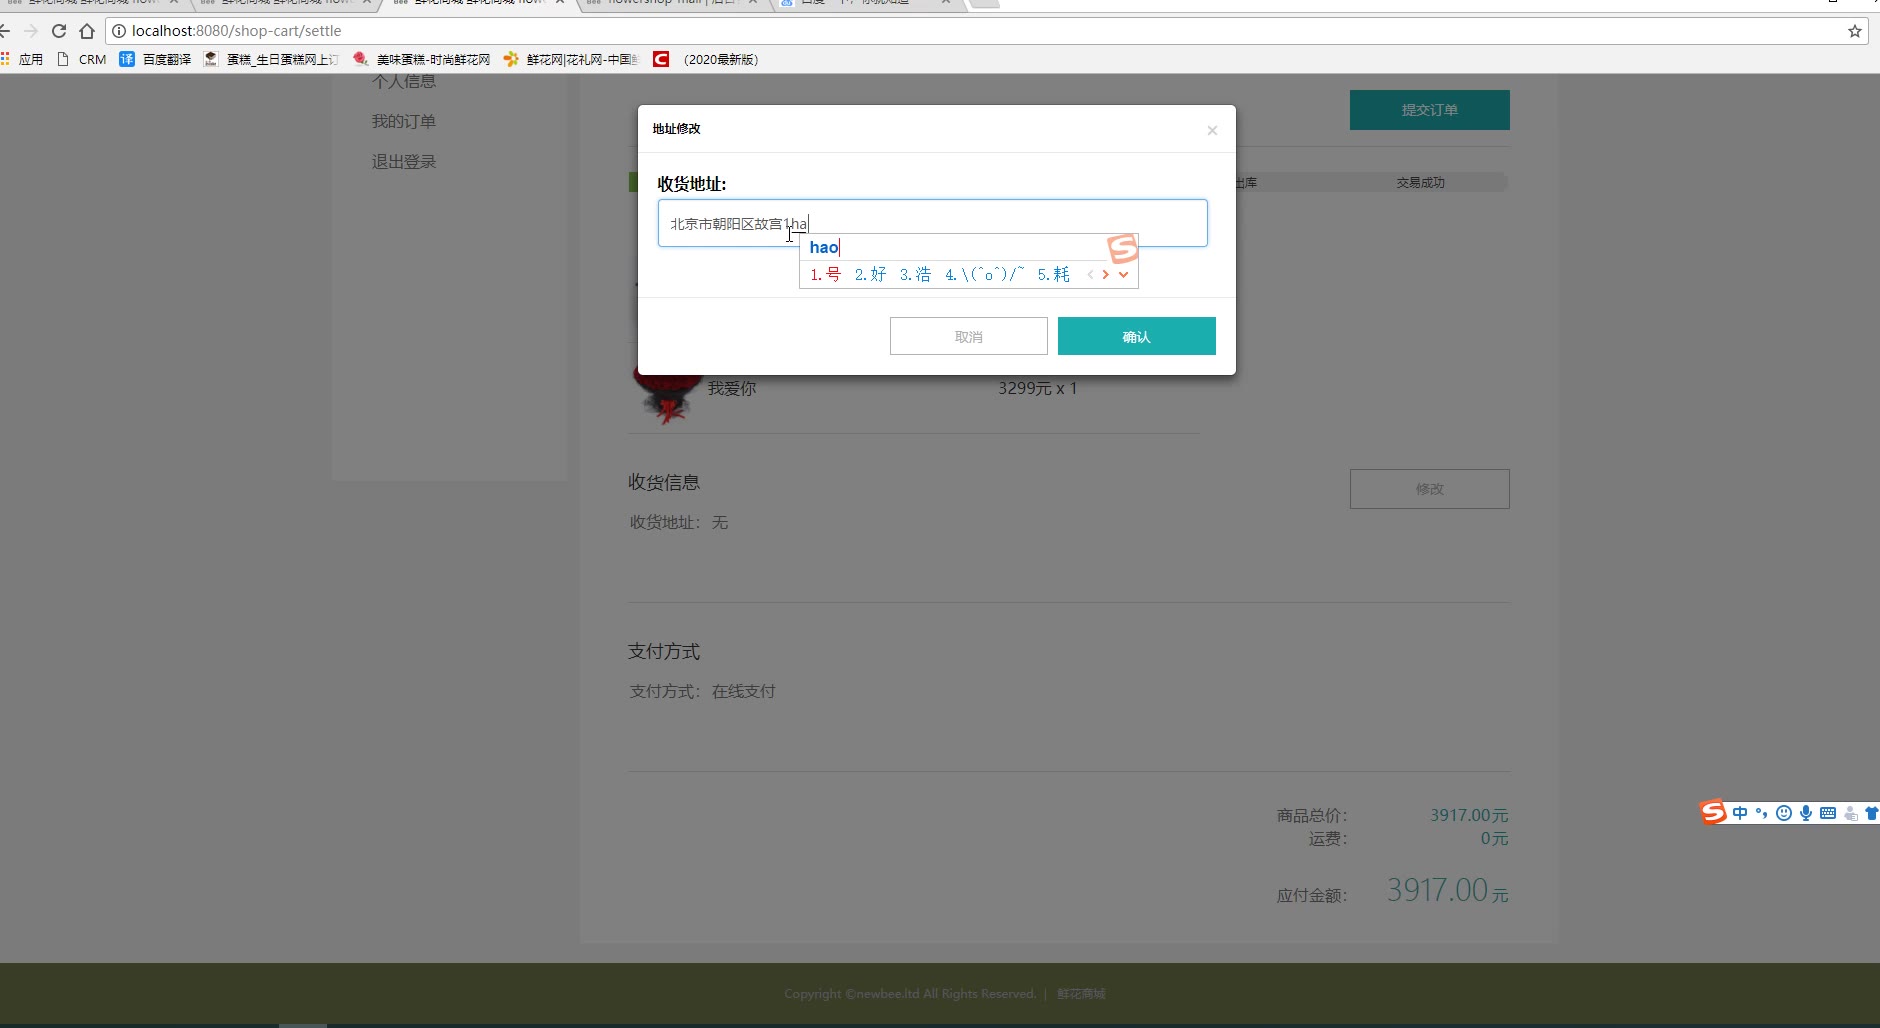Open 我的订单 in the sidebar

pyautogui.click(x=404, y=121)
